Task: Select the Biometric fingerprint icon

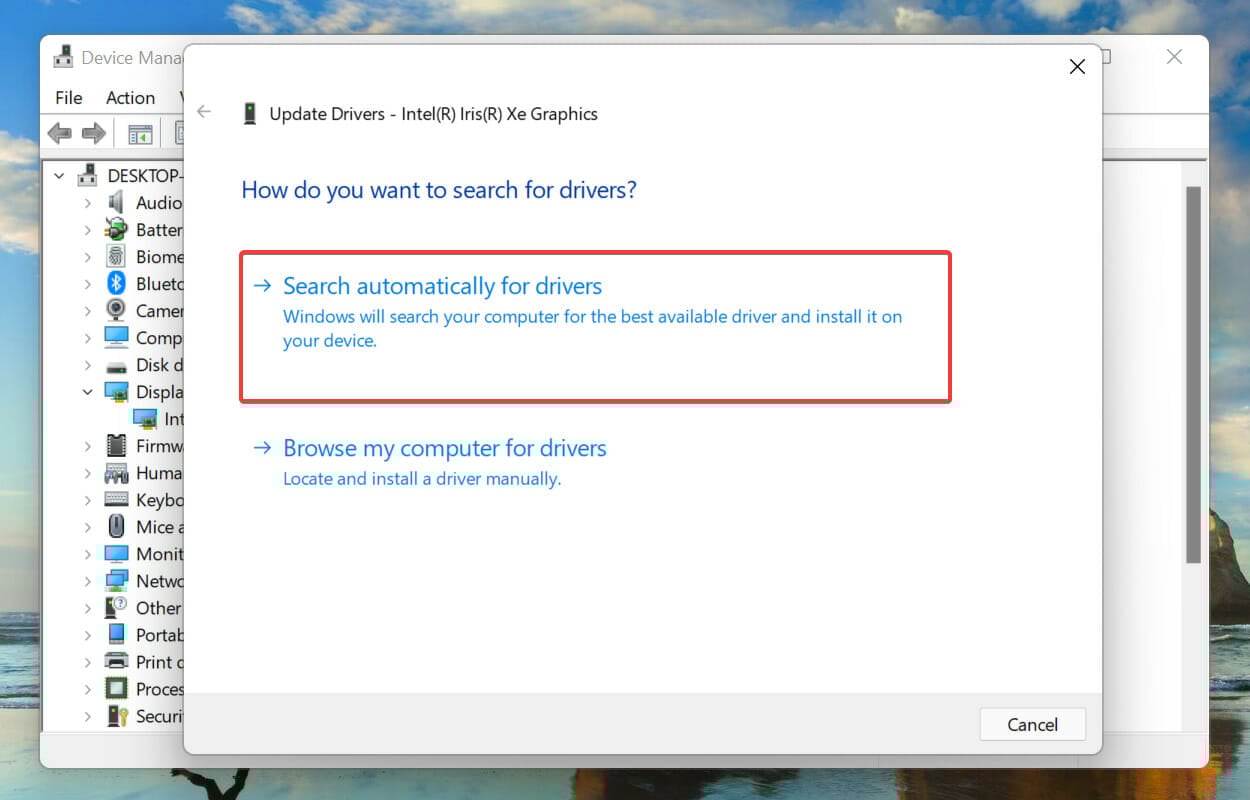Action: coord(117,257)
